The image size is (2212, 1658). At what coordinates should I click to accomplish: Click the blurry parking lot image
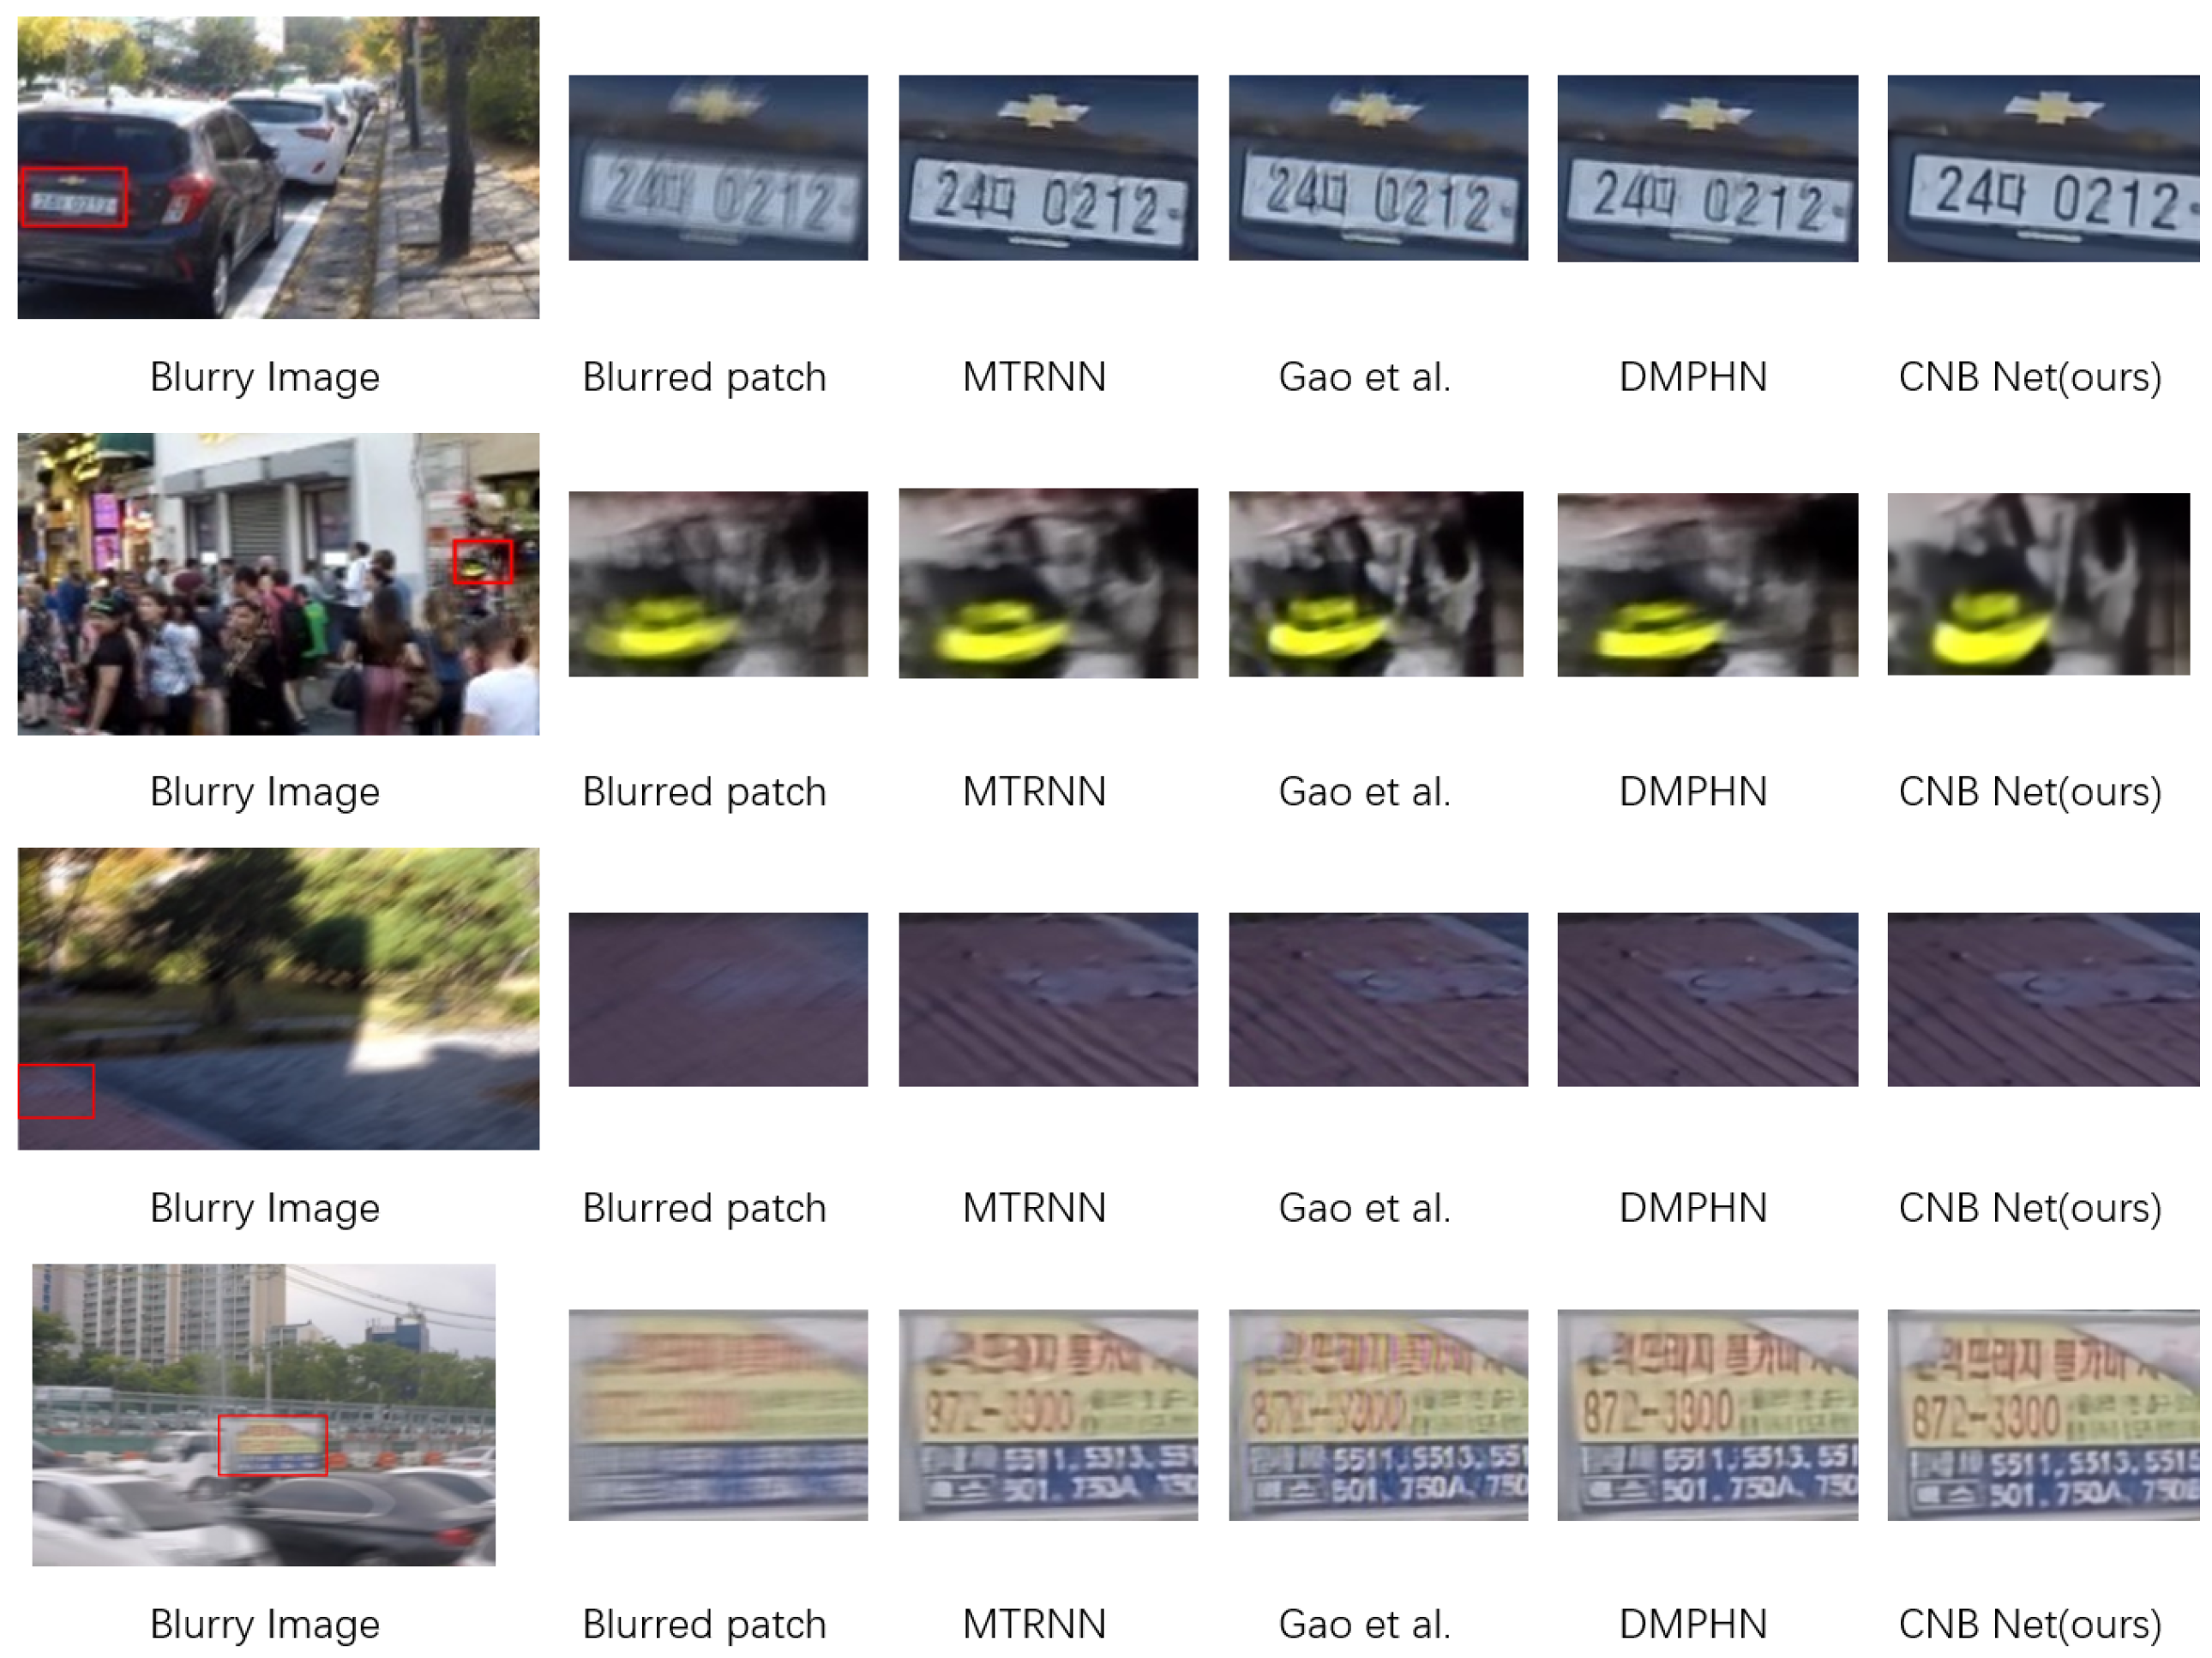264,1415
